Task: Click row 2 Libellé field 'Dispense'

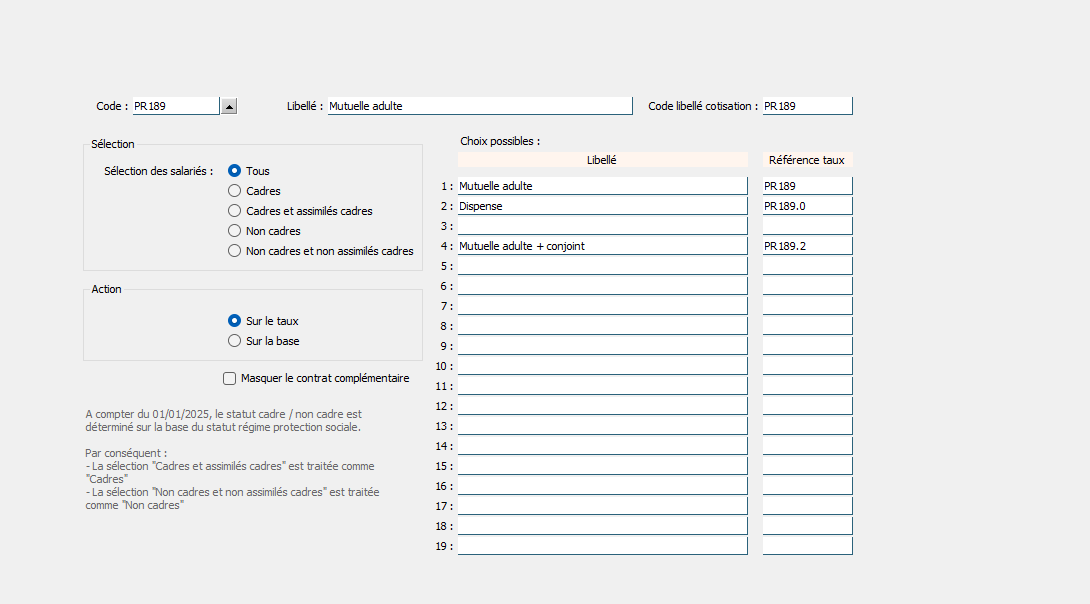Action: (x=602, y=206)
